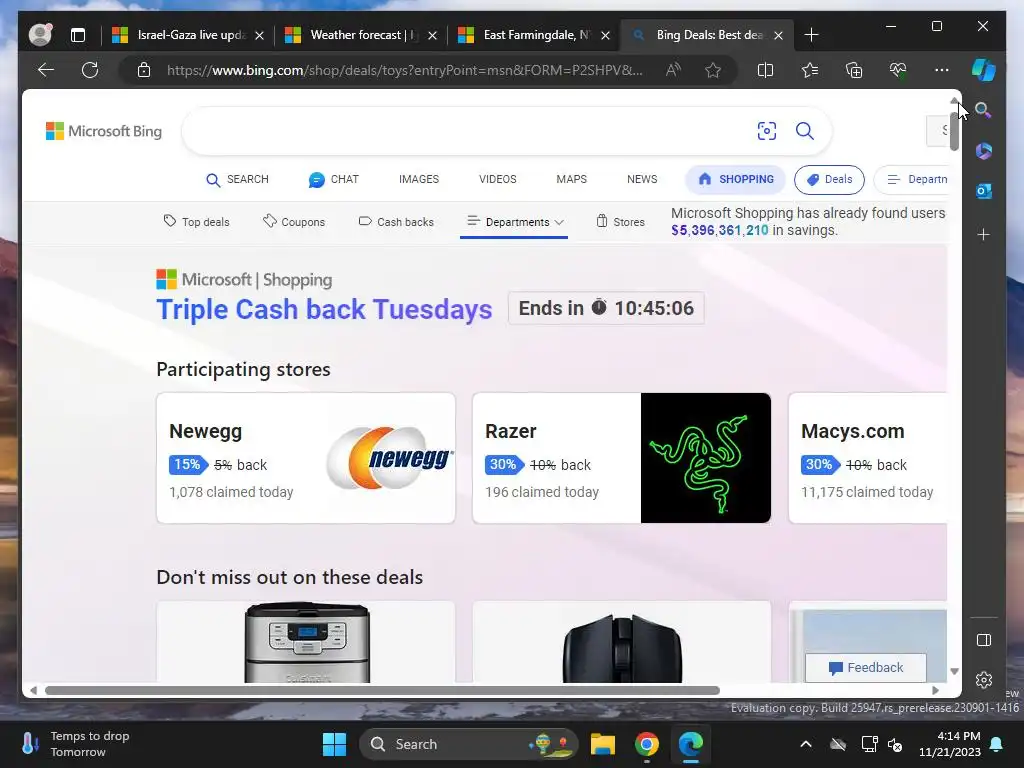Click the Microsoft Bing logo
Screen dimensions: 1024x768
[104, 131]
